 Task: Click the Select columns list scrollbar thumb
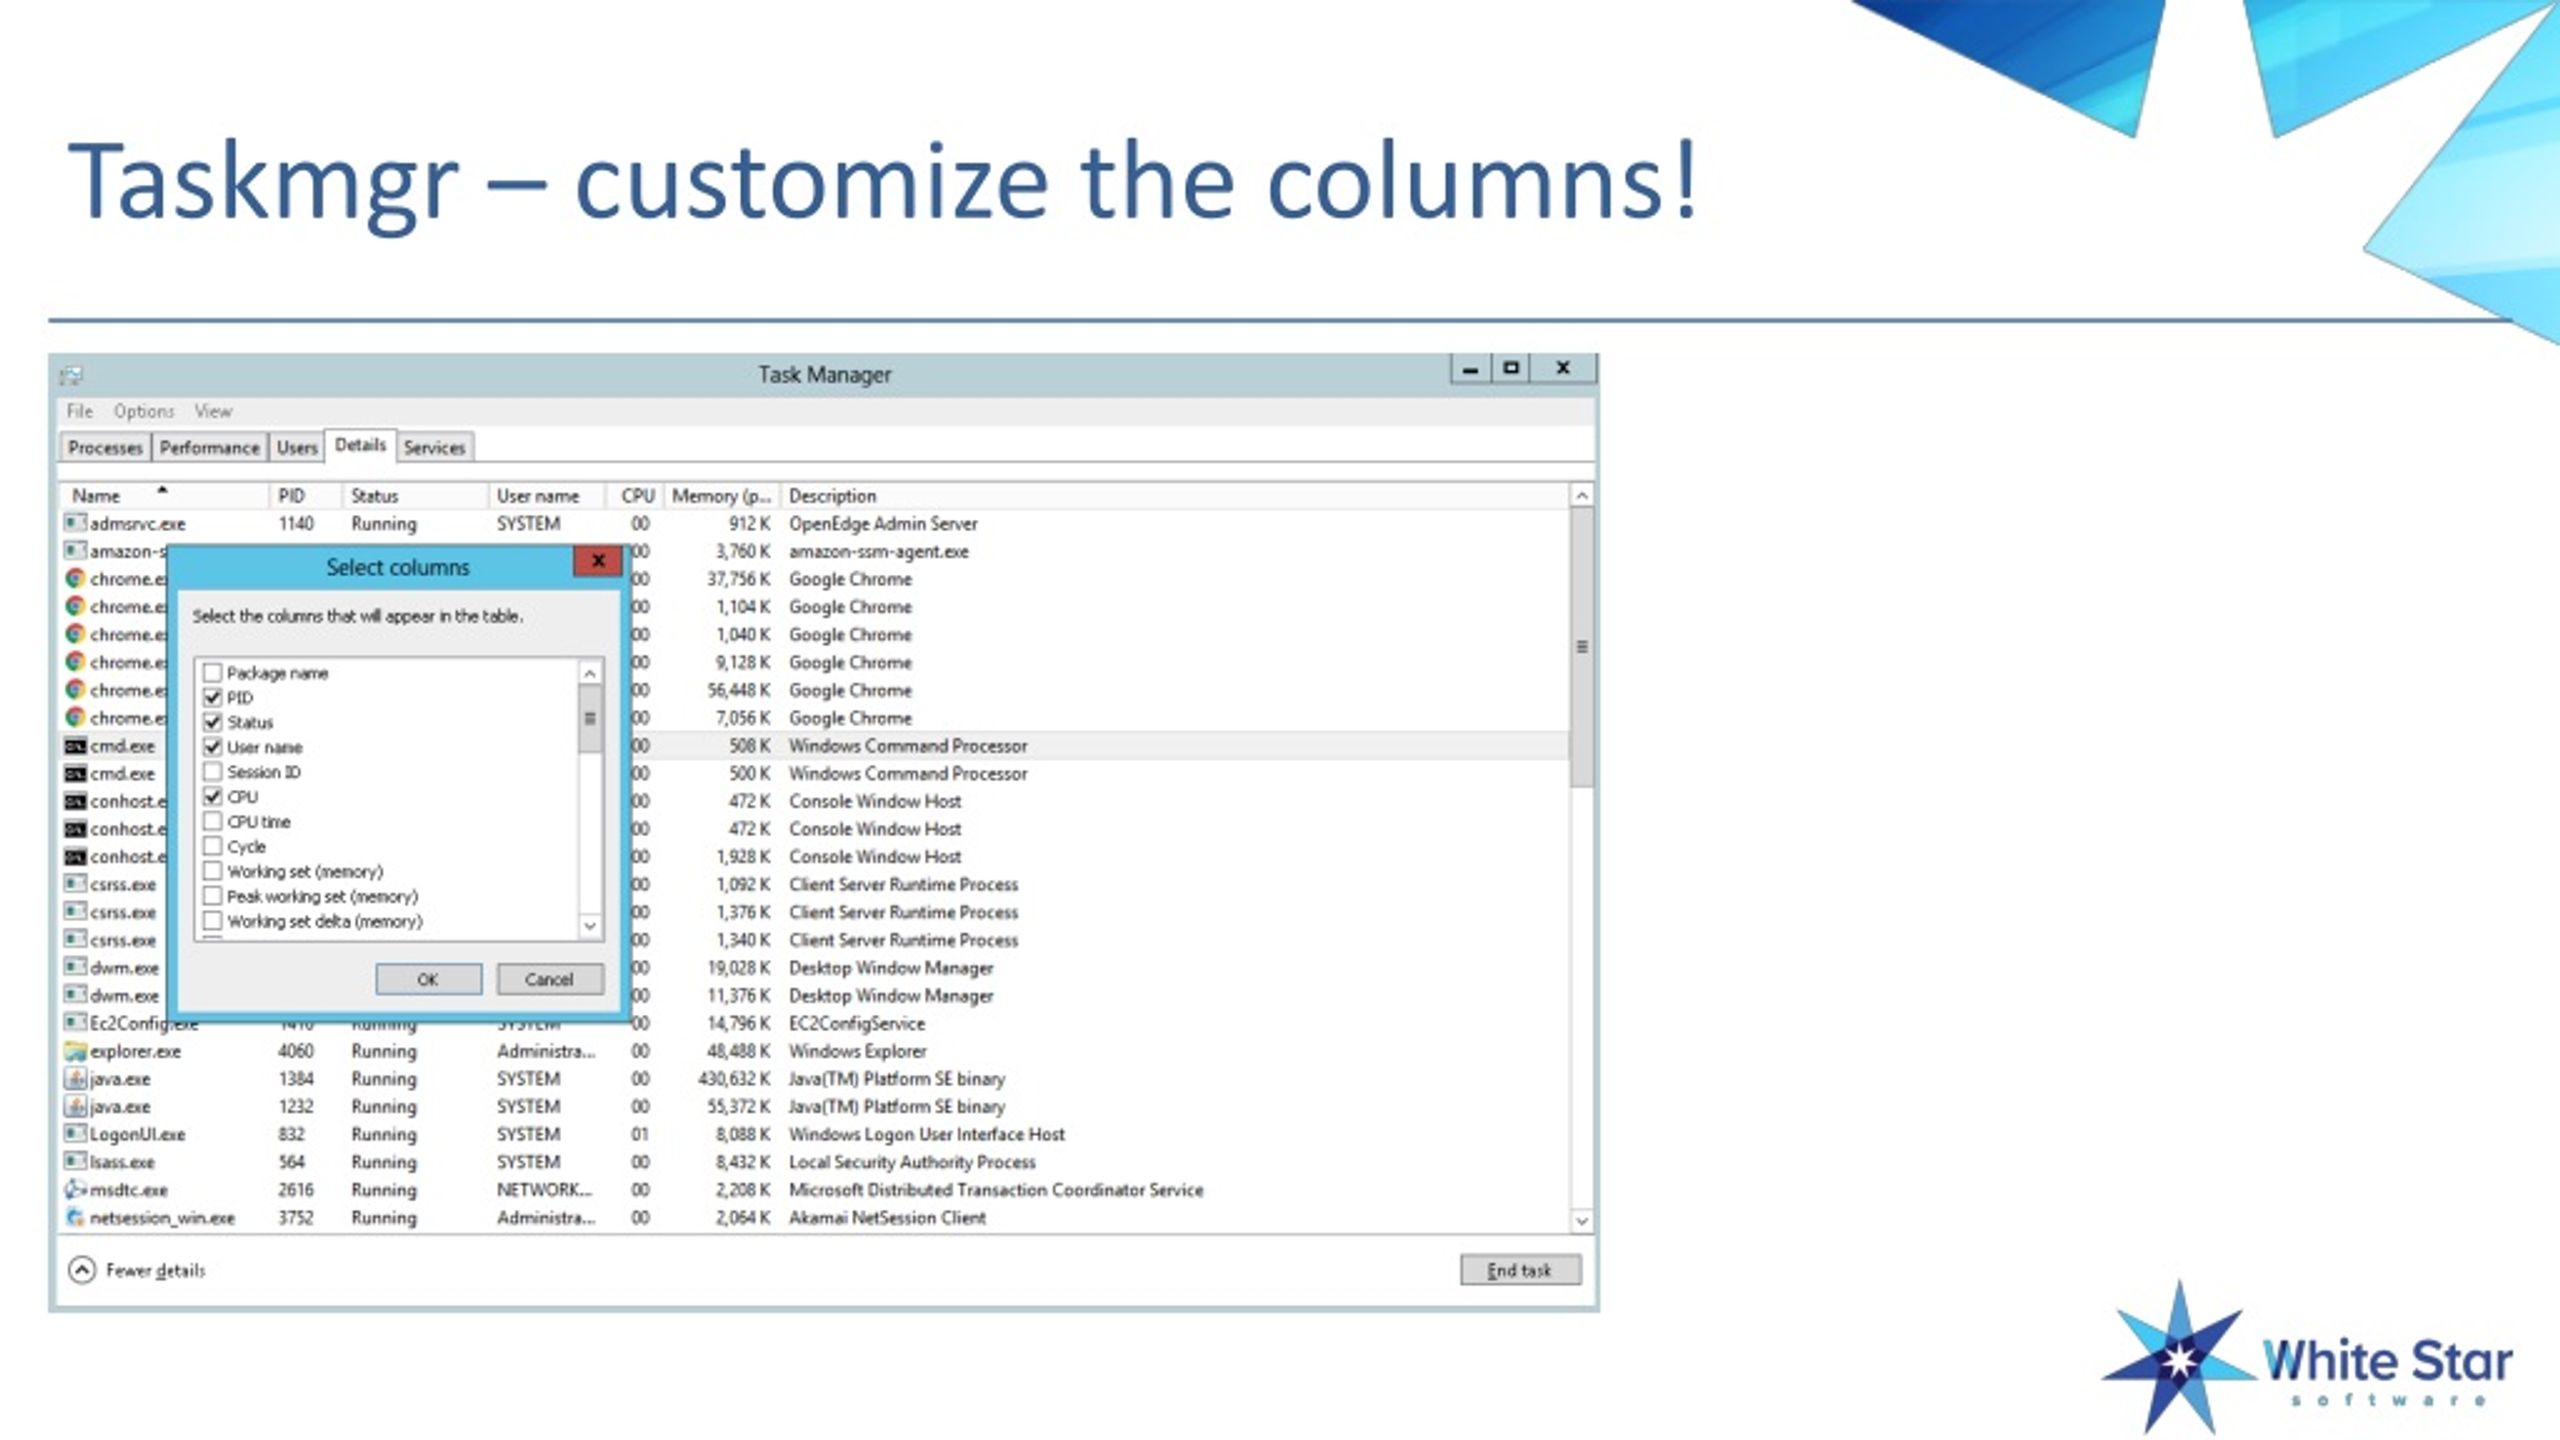pos(590,718)
